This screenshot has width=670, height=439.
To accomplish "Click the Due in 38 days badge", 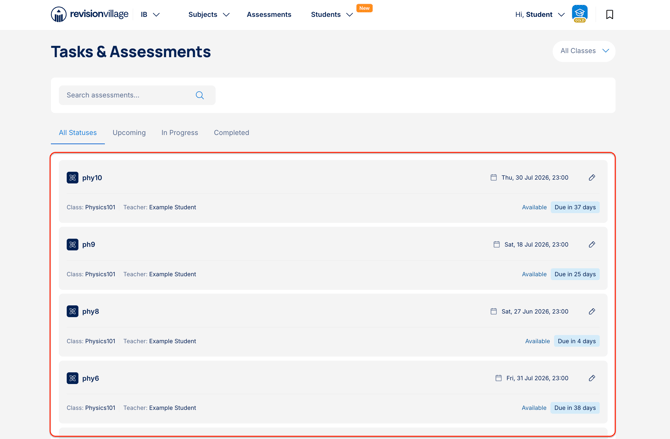I will tap(575, 408).
